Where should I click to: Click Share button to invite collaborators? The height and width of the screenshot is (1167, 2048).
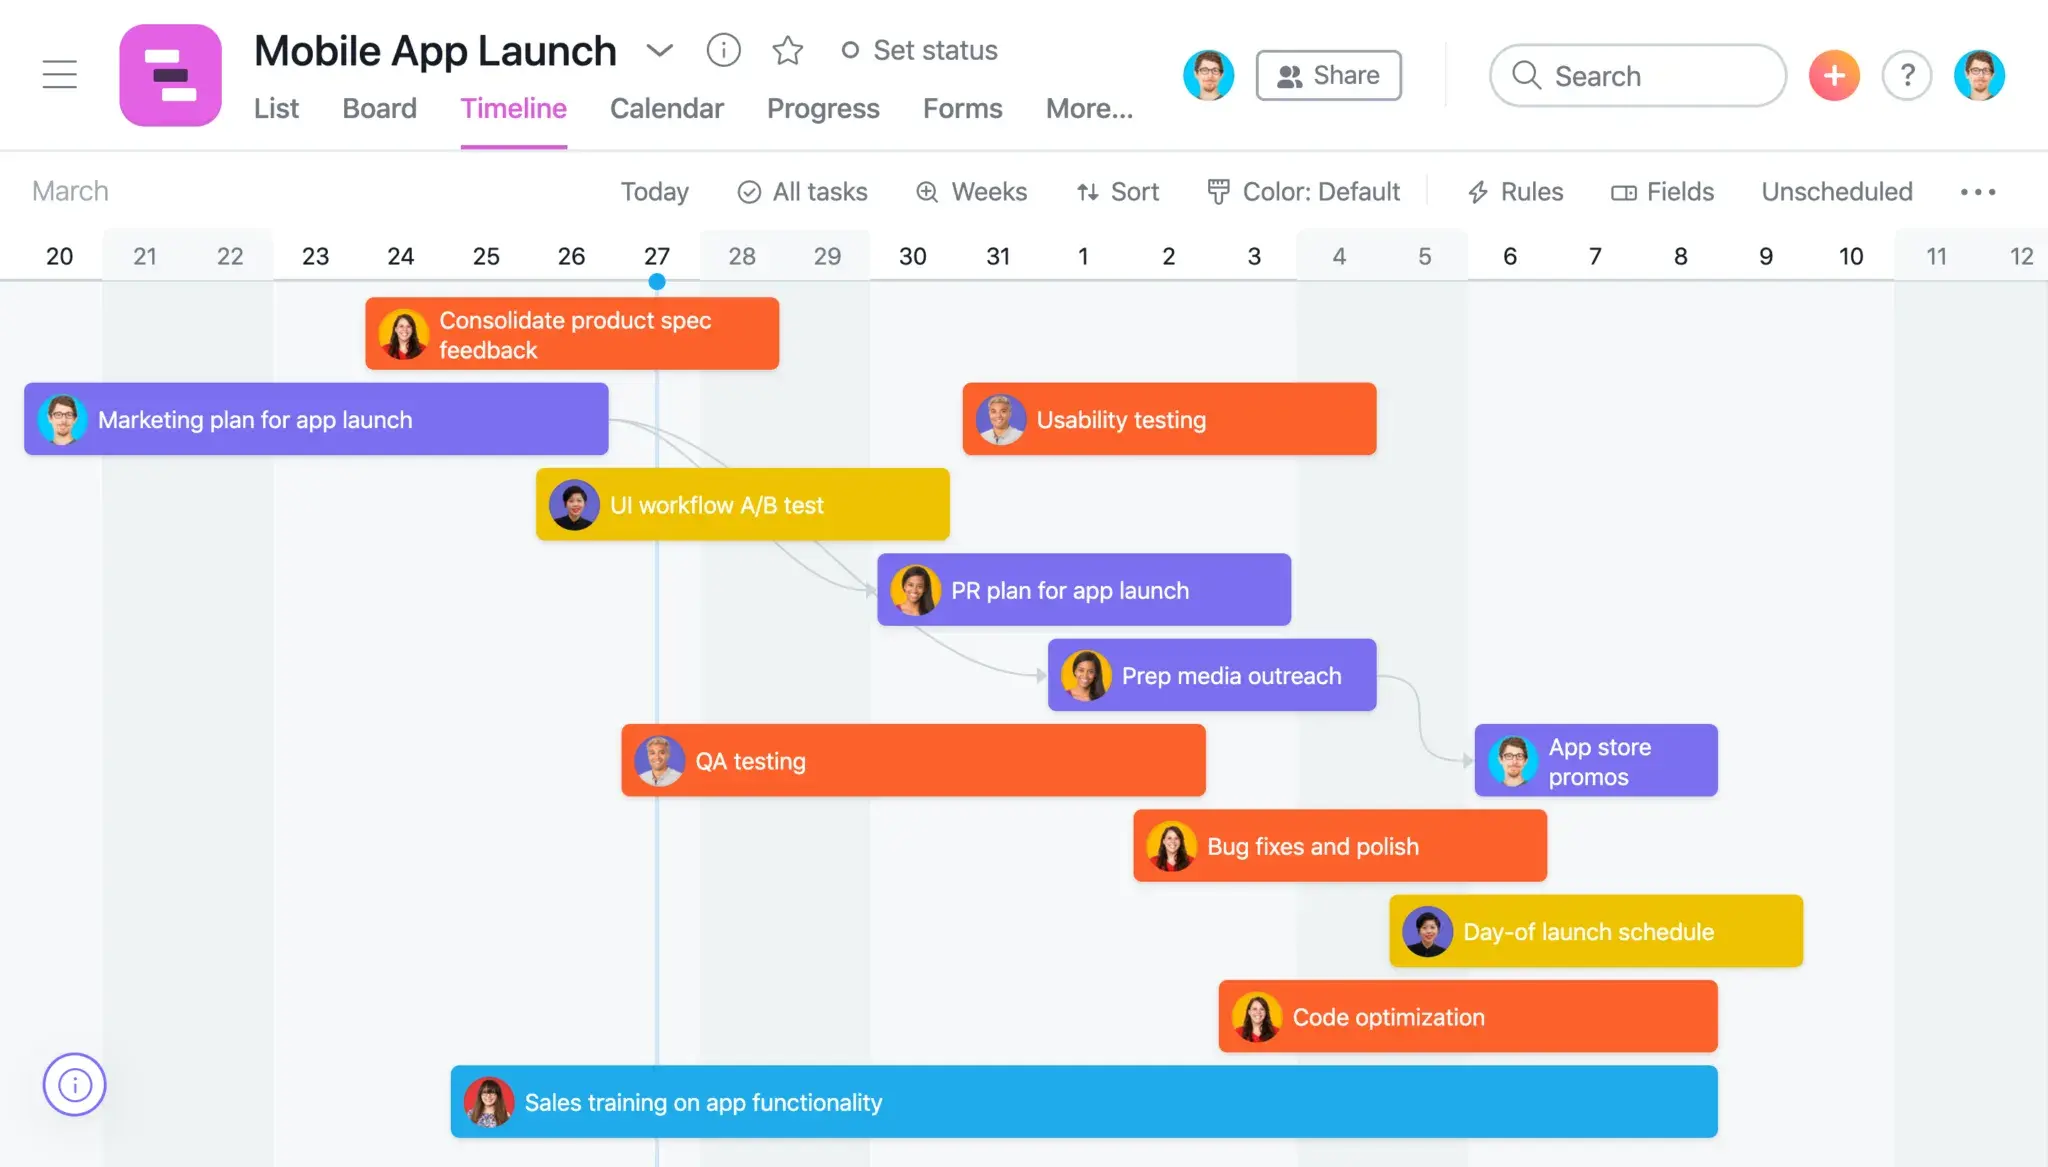(x=1328, y=75)
